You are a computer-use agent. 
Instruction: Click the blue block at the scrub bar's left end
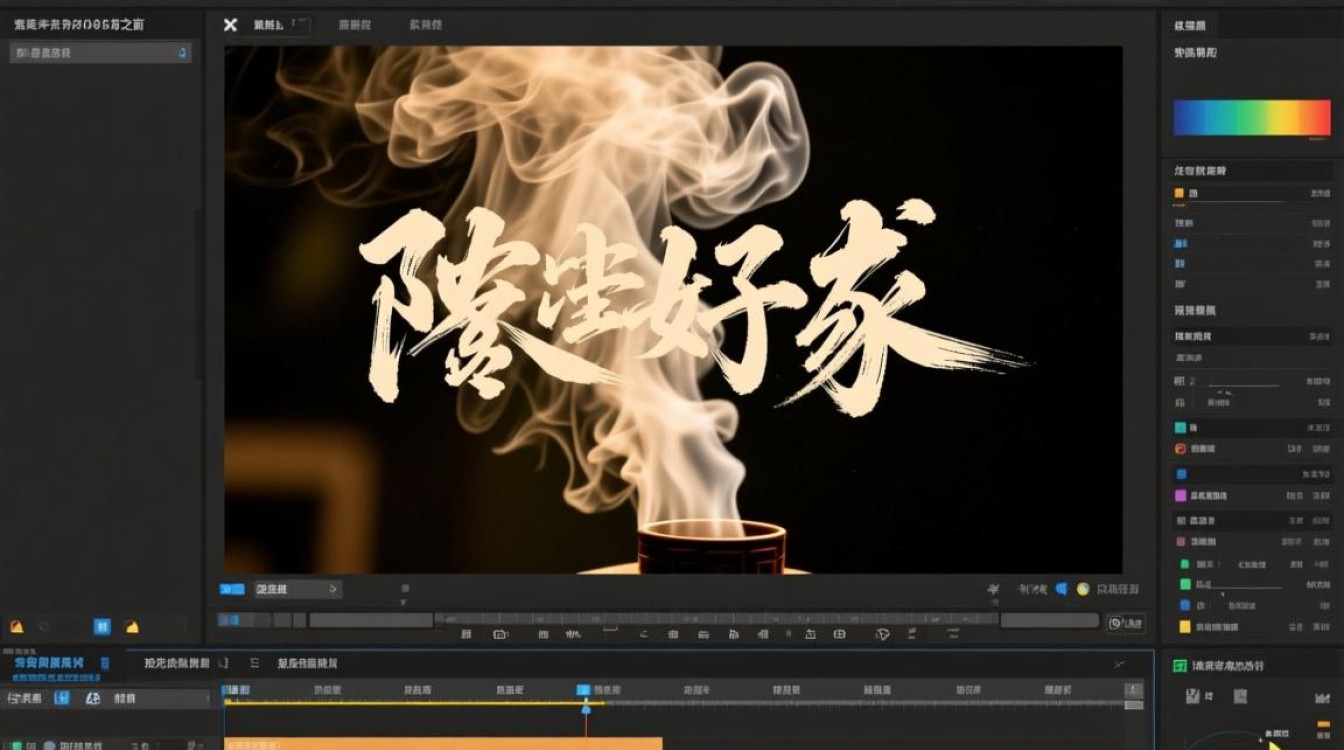pyautogui.click(x=230, y=621)
